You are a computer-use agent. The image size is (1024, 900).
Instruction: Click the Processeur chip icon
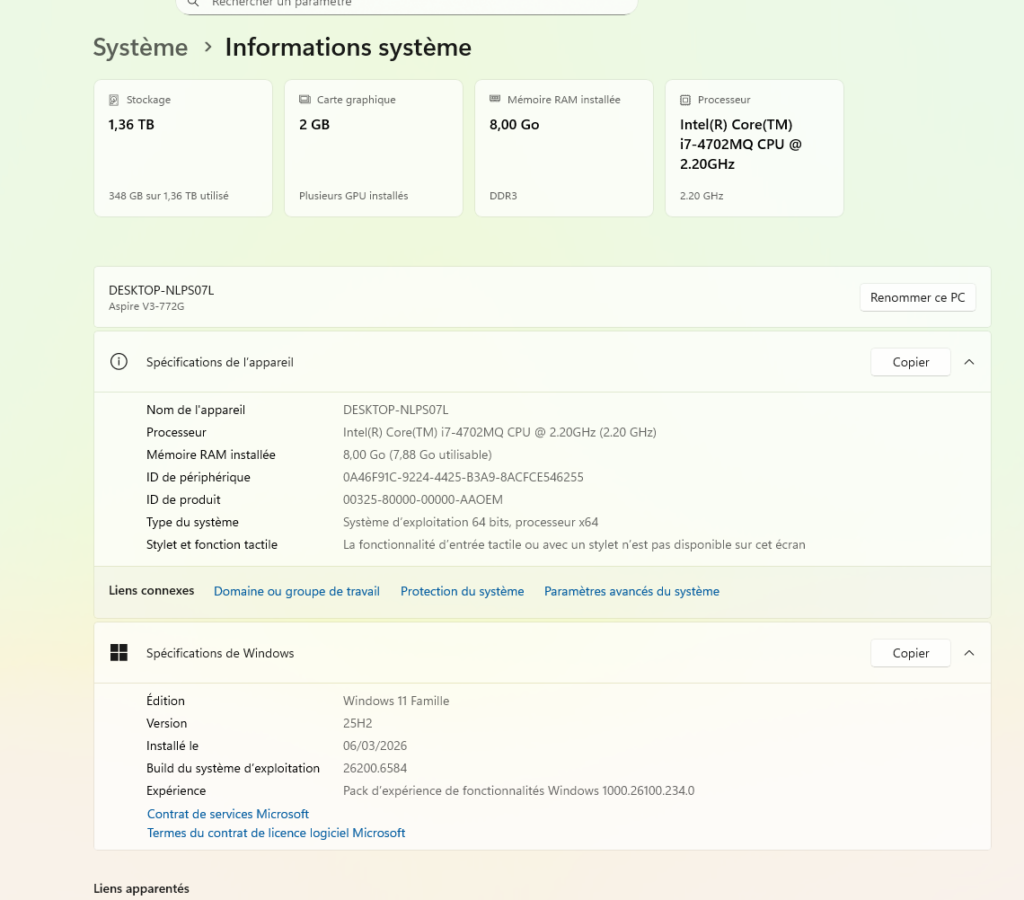tap(685, 100)
